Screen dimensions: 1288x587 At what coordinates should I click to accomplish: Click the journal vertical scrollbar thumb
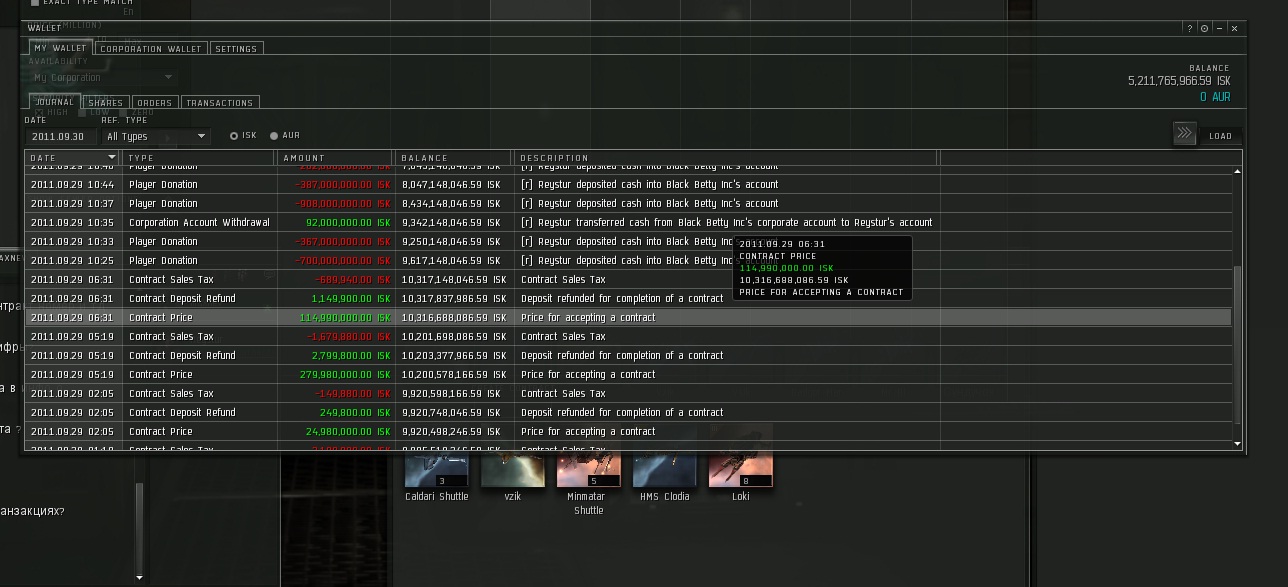click(x=1238, y=345)
